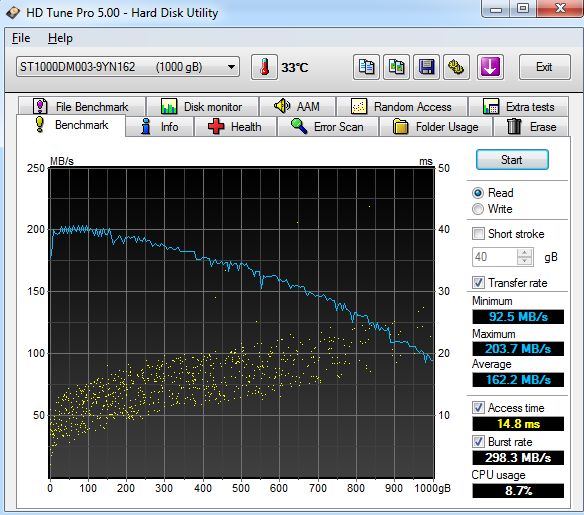Screen dimensions: 584x515
Task: Save screenshot with floppy disk icon
Action: click(x=426, y=67)
